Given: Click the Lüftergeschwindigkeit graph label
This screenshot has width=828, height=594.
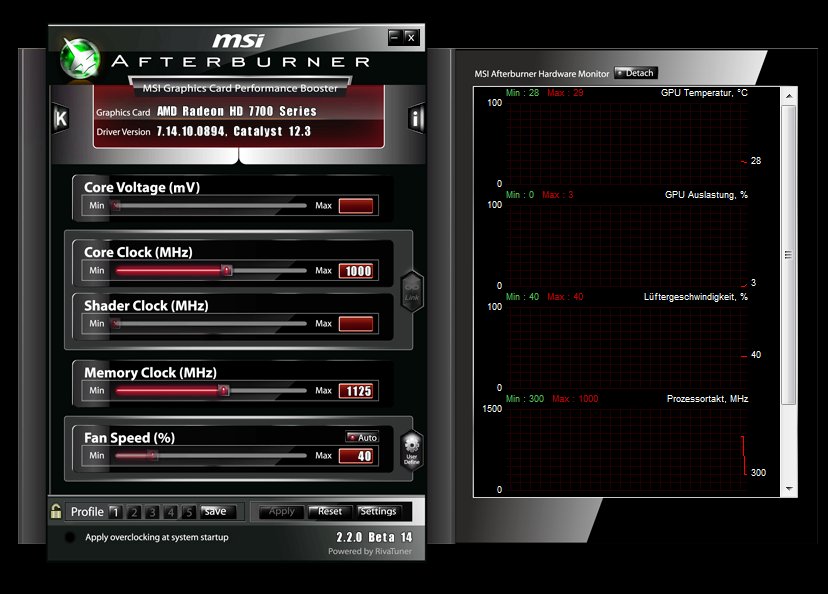Looking at the screenshot, I should point(695,297).
